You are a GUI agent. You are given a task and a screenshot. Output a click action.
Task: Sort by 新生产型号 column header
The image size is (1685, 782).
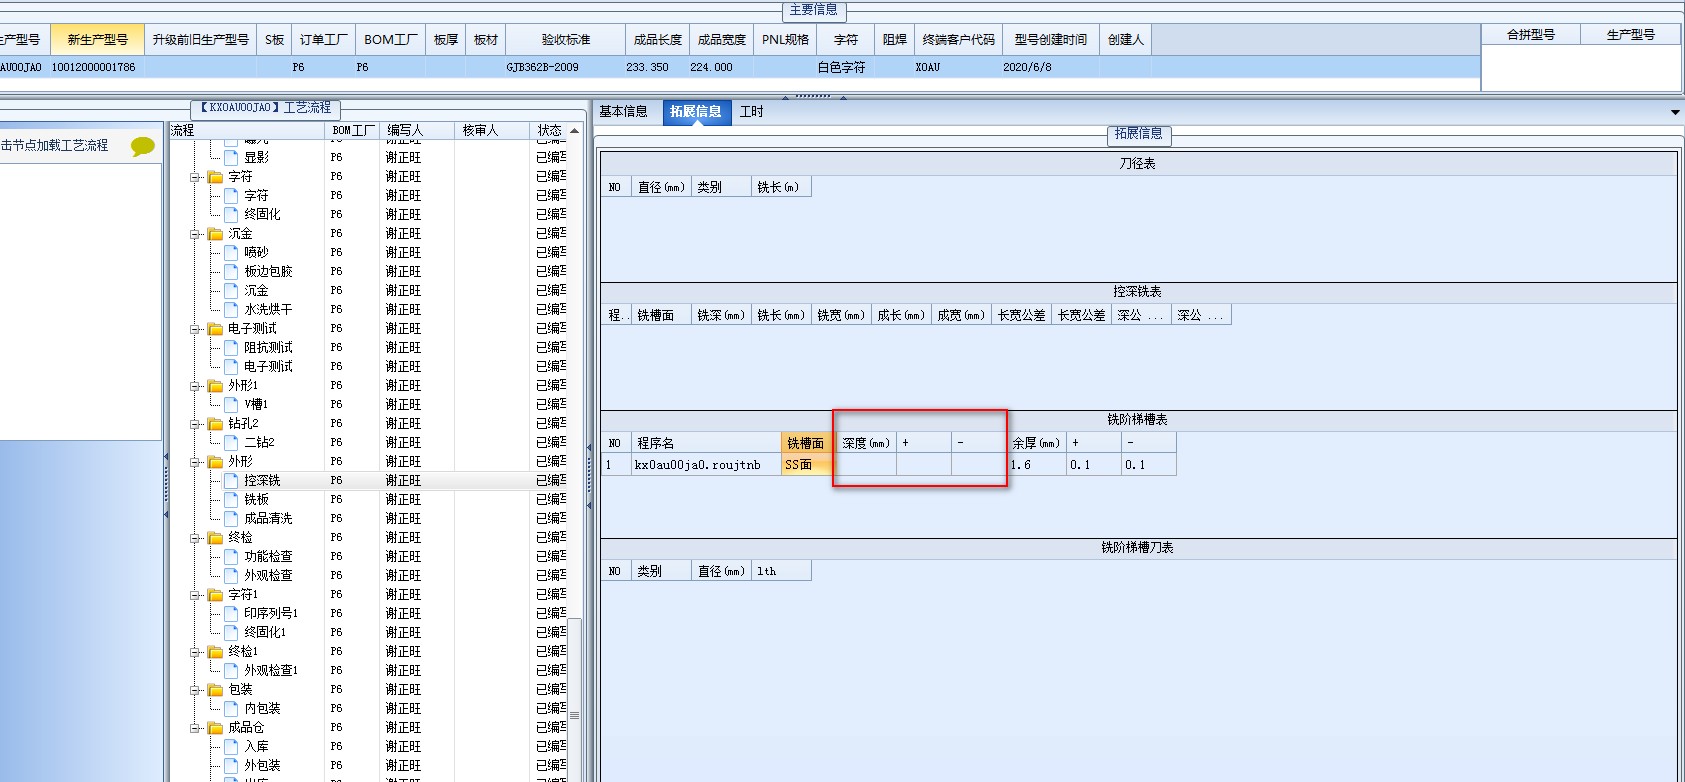(x=97, y=39)
